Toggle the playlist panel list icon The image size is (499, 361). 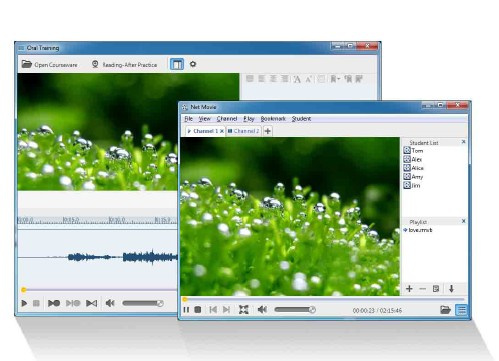[462, 310]
